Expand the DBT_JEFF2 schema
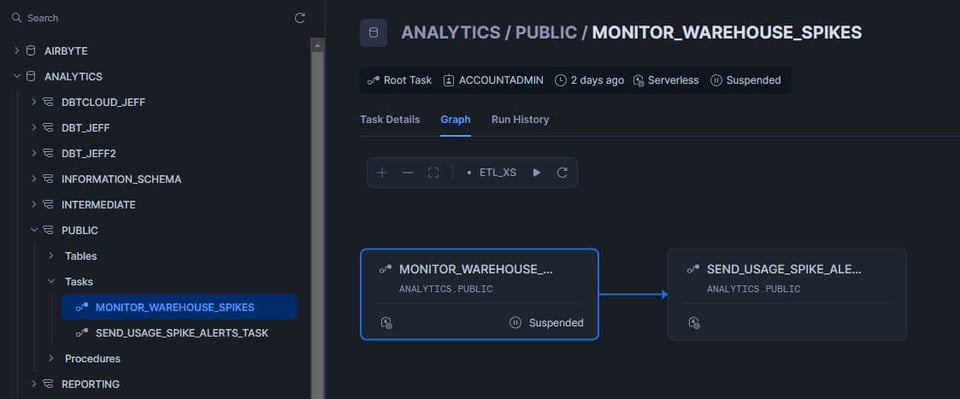The width and height of the screenshot is (960, 399). 34,154
